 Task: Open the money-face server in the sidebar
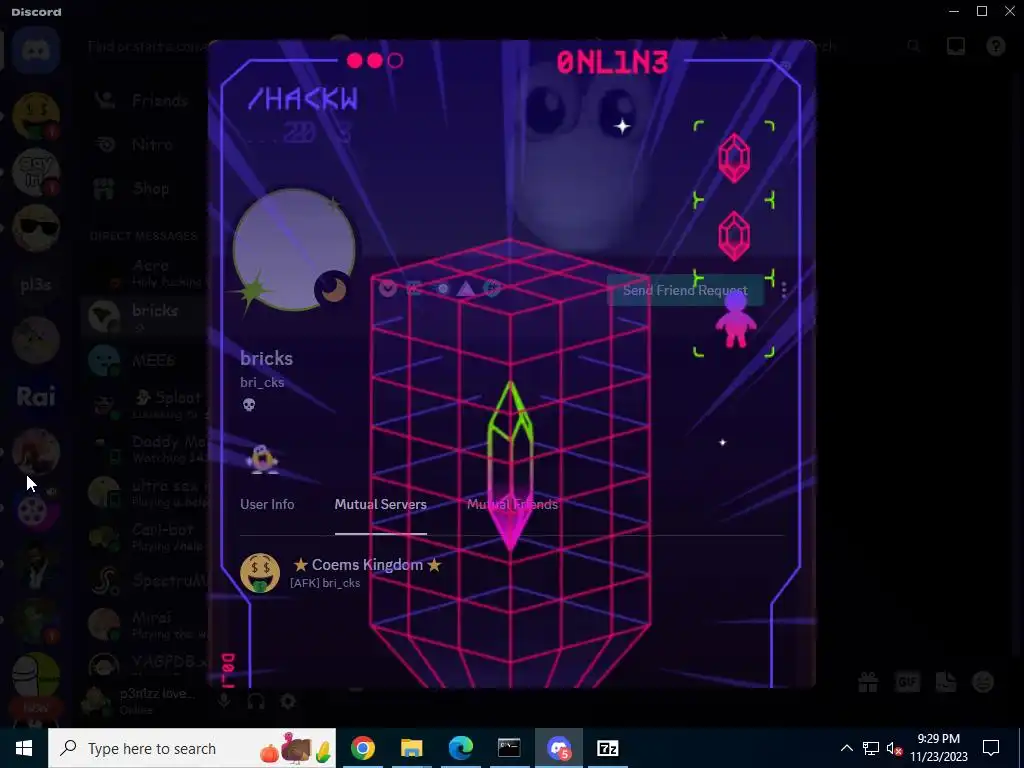(37, 116)
